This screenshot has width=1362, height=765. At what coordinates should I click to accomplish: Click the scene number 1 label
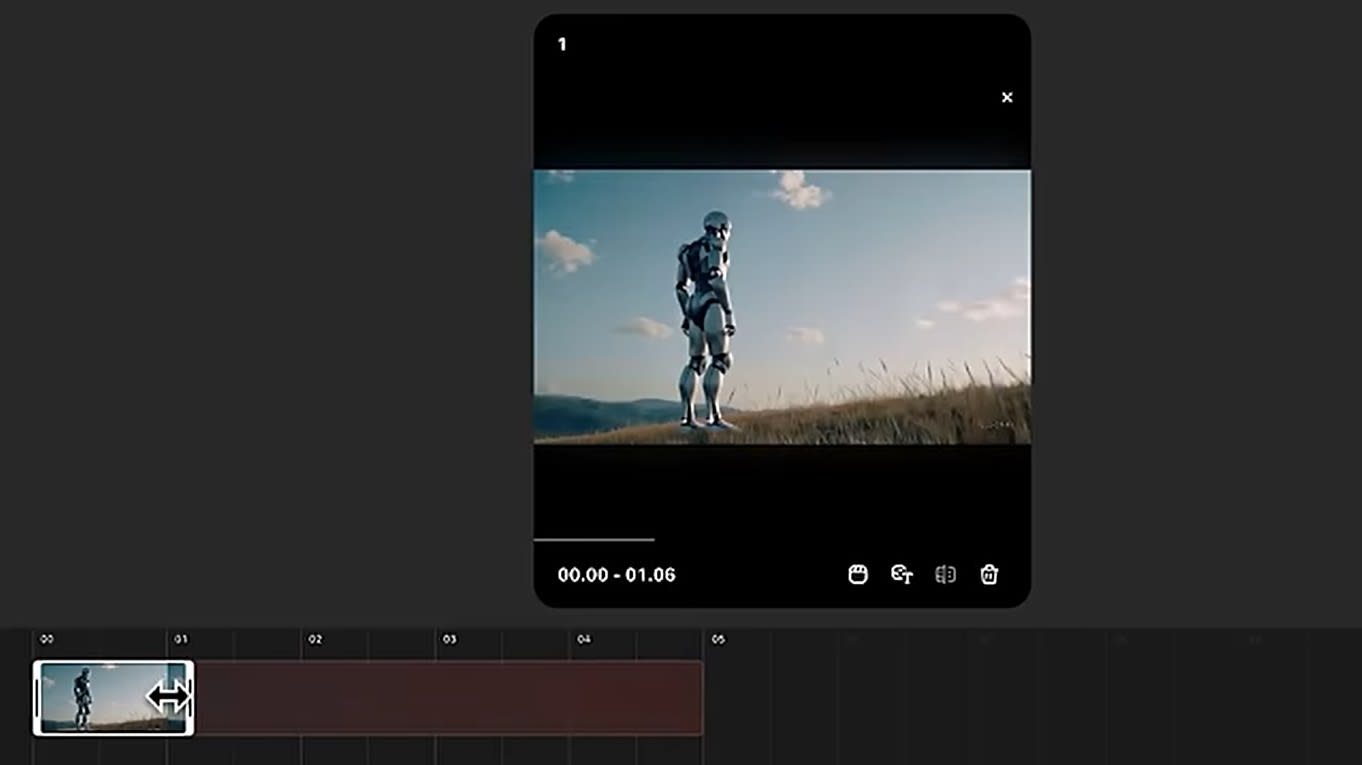(562, 44)
